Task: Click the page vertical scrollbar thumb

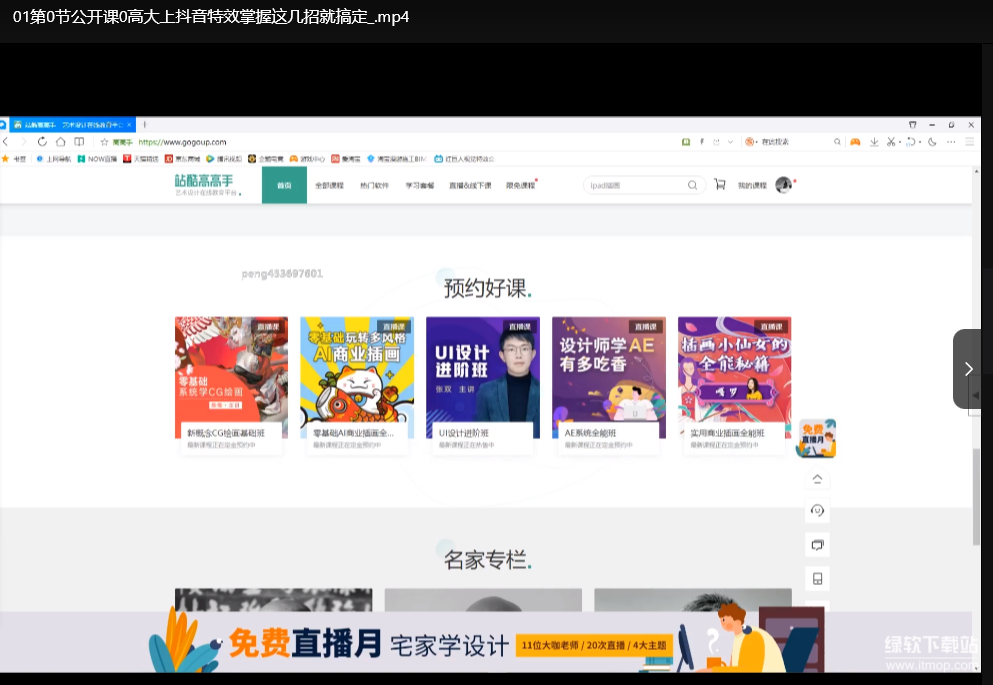Action: [976, 496]
